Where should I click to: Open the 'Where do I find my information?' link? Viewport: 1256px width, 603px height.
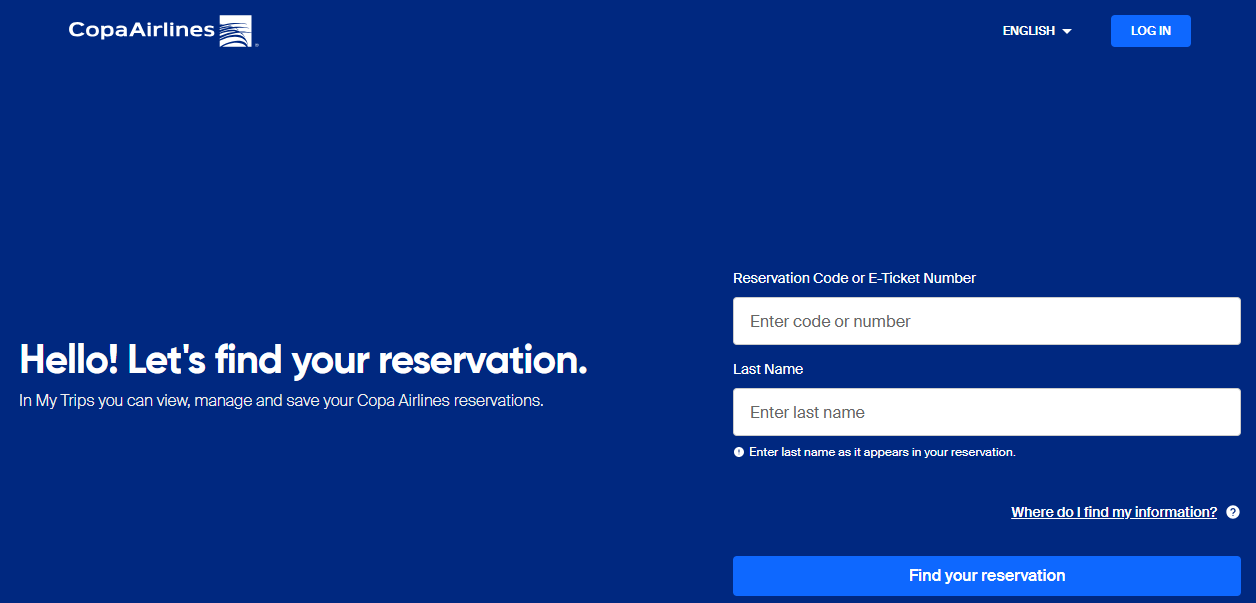[1114, 512]
